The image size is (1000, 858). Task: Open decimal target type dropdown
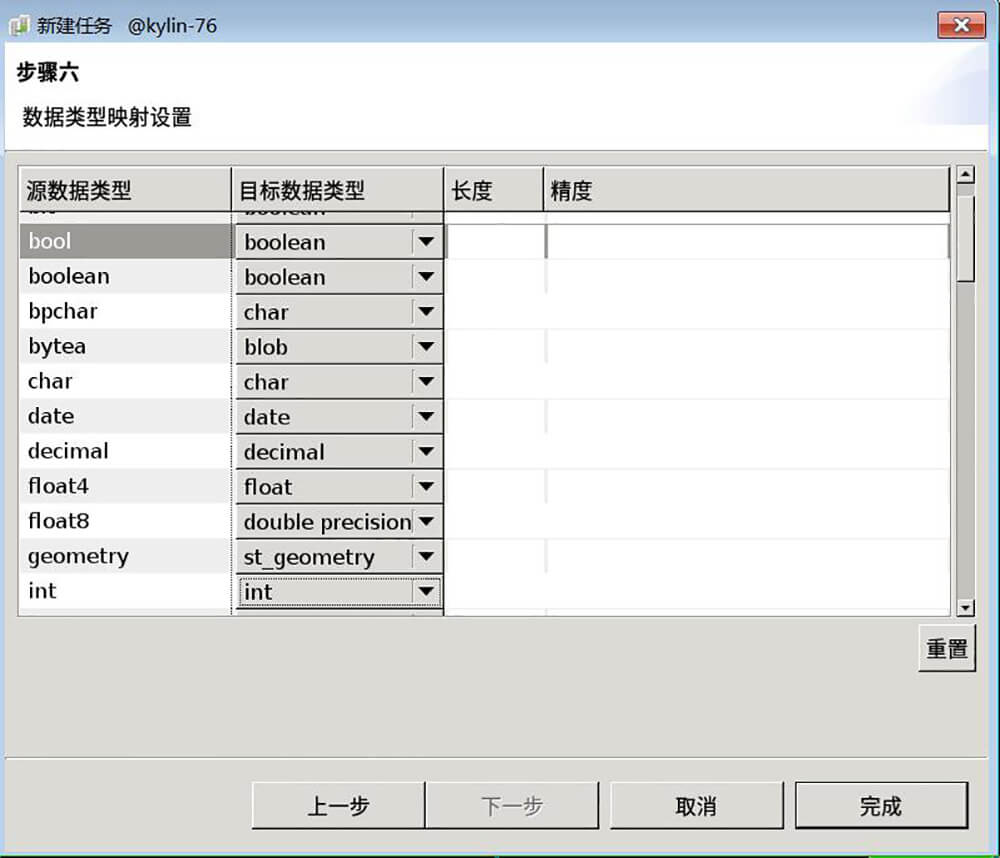pyautogui.click(x=426, y=452)
